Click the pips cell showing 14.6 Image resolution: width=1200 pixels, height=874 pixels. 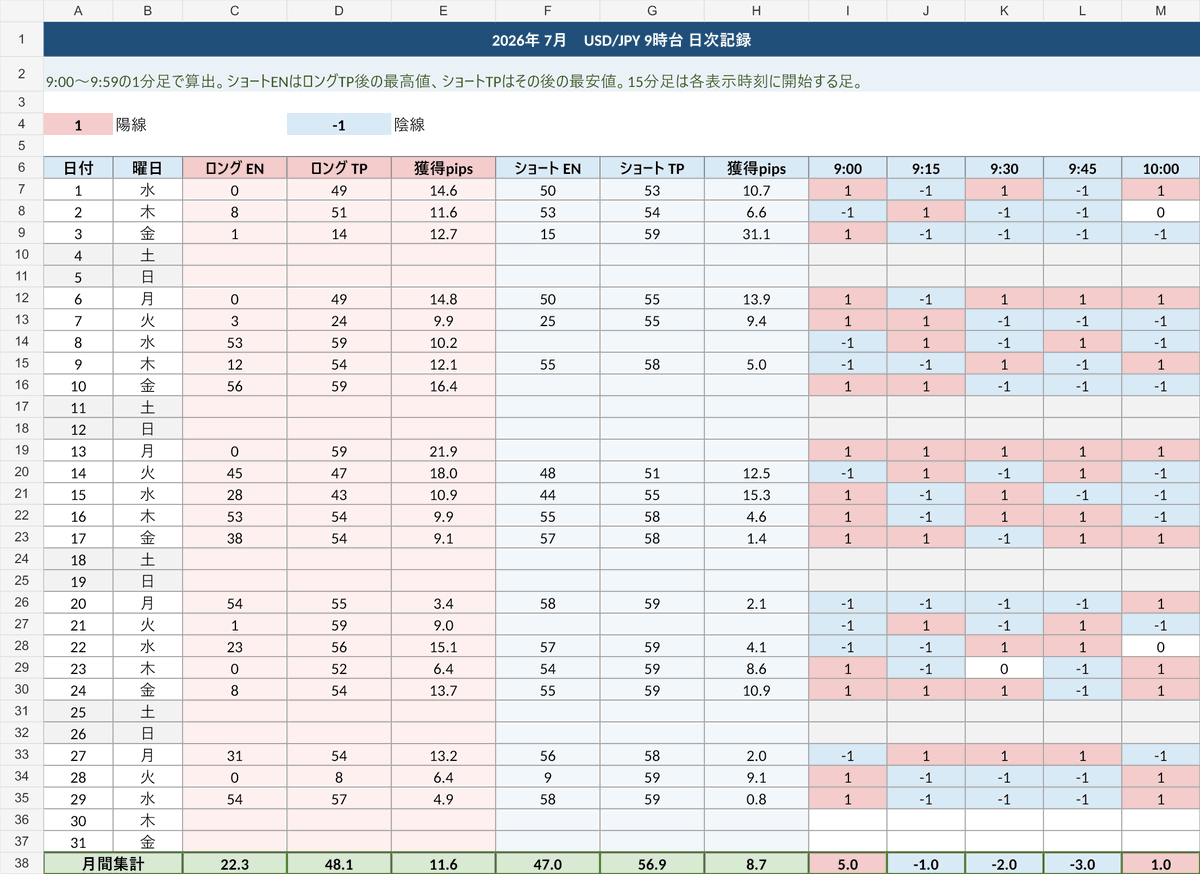442,190
